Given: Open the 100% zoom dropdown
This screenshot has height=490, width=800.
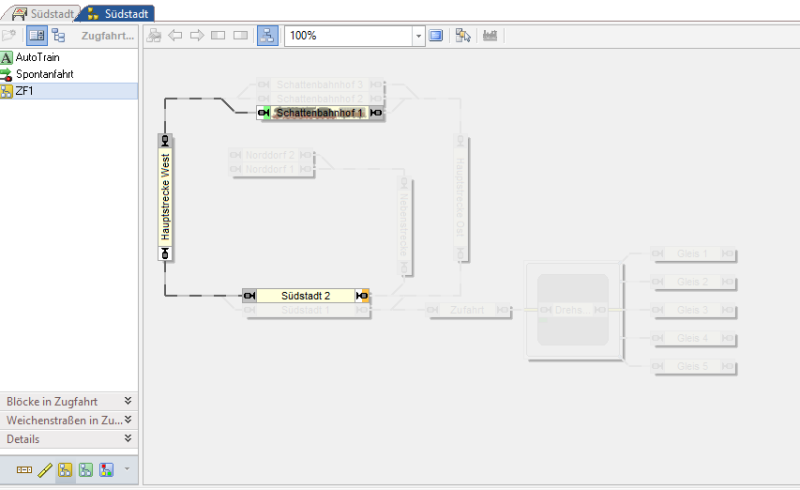Looking at the screenshot, I should pos(418,35).
